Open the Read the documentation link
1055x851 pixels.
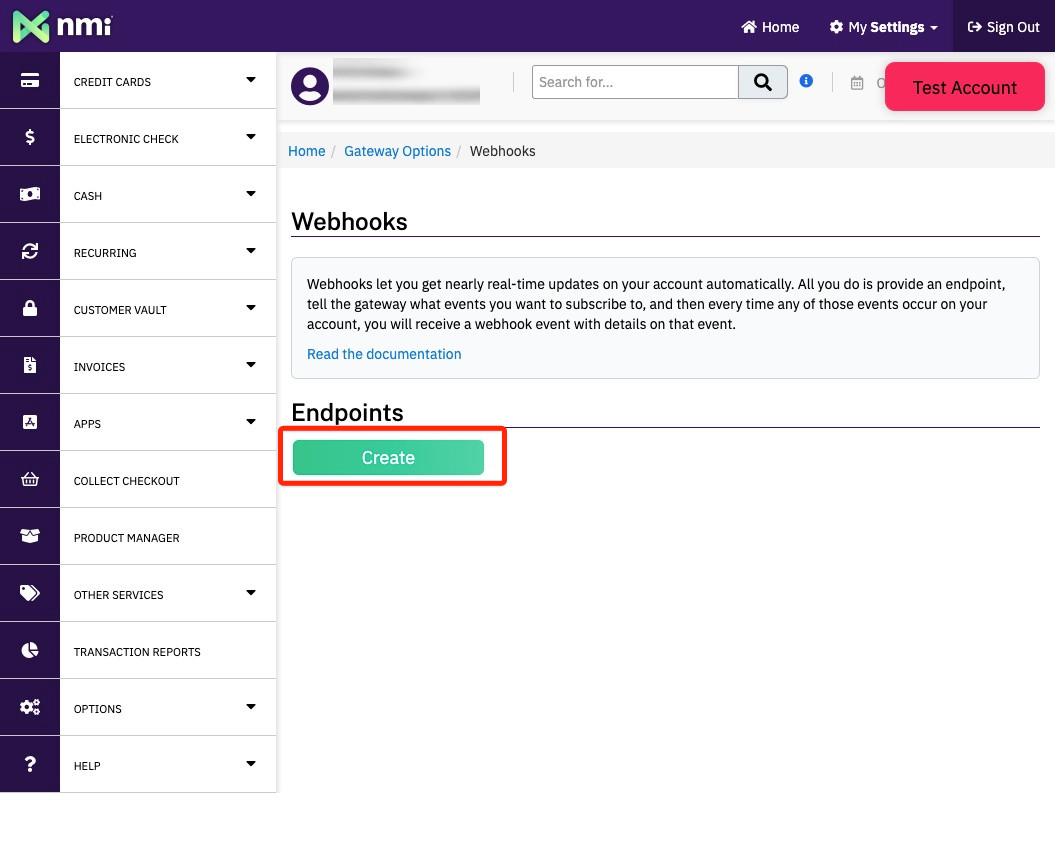(384, 354)
